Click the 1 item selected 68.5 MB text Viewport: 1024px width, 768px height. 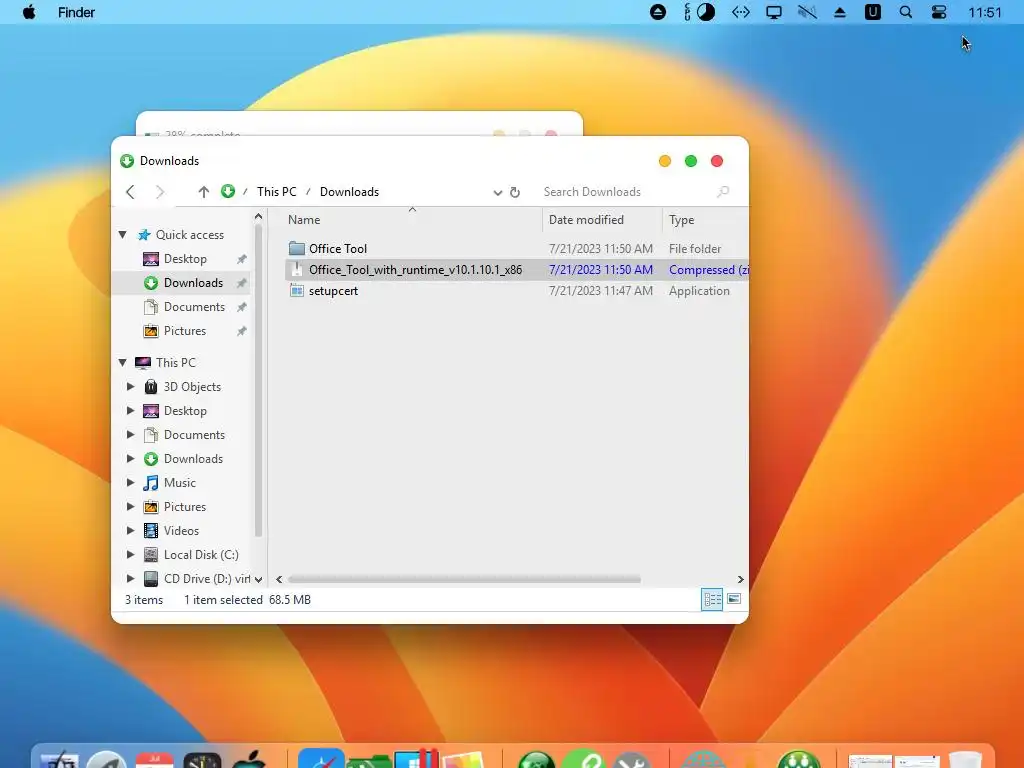[x=248, y=600]
